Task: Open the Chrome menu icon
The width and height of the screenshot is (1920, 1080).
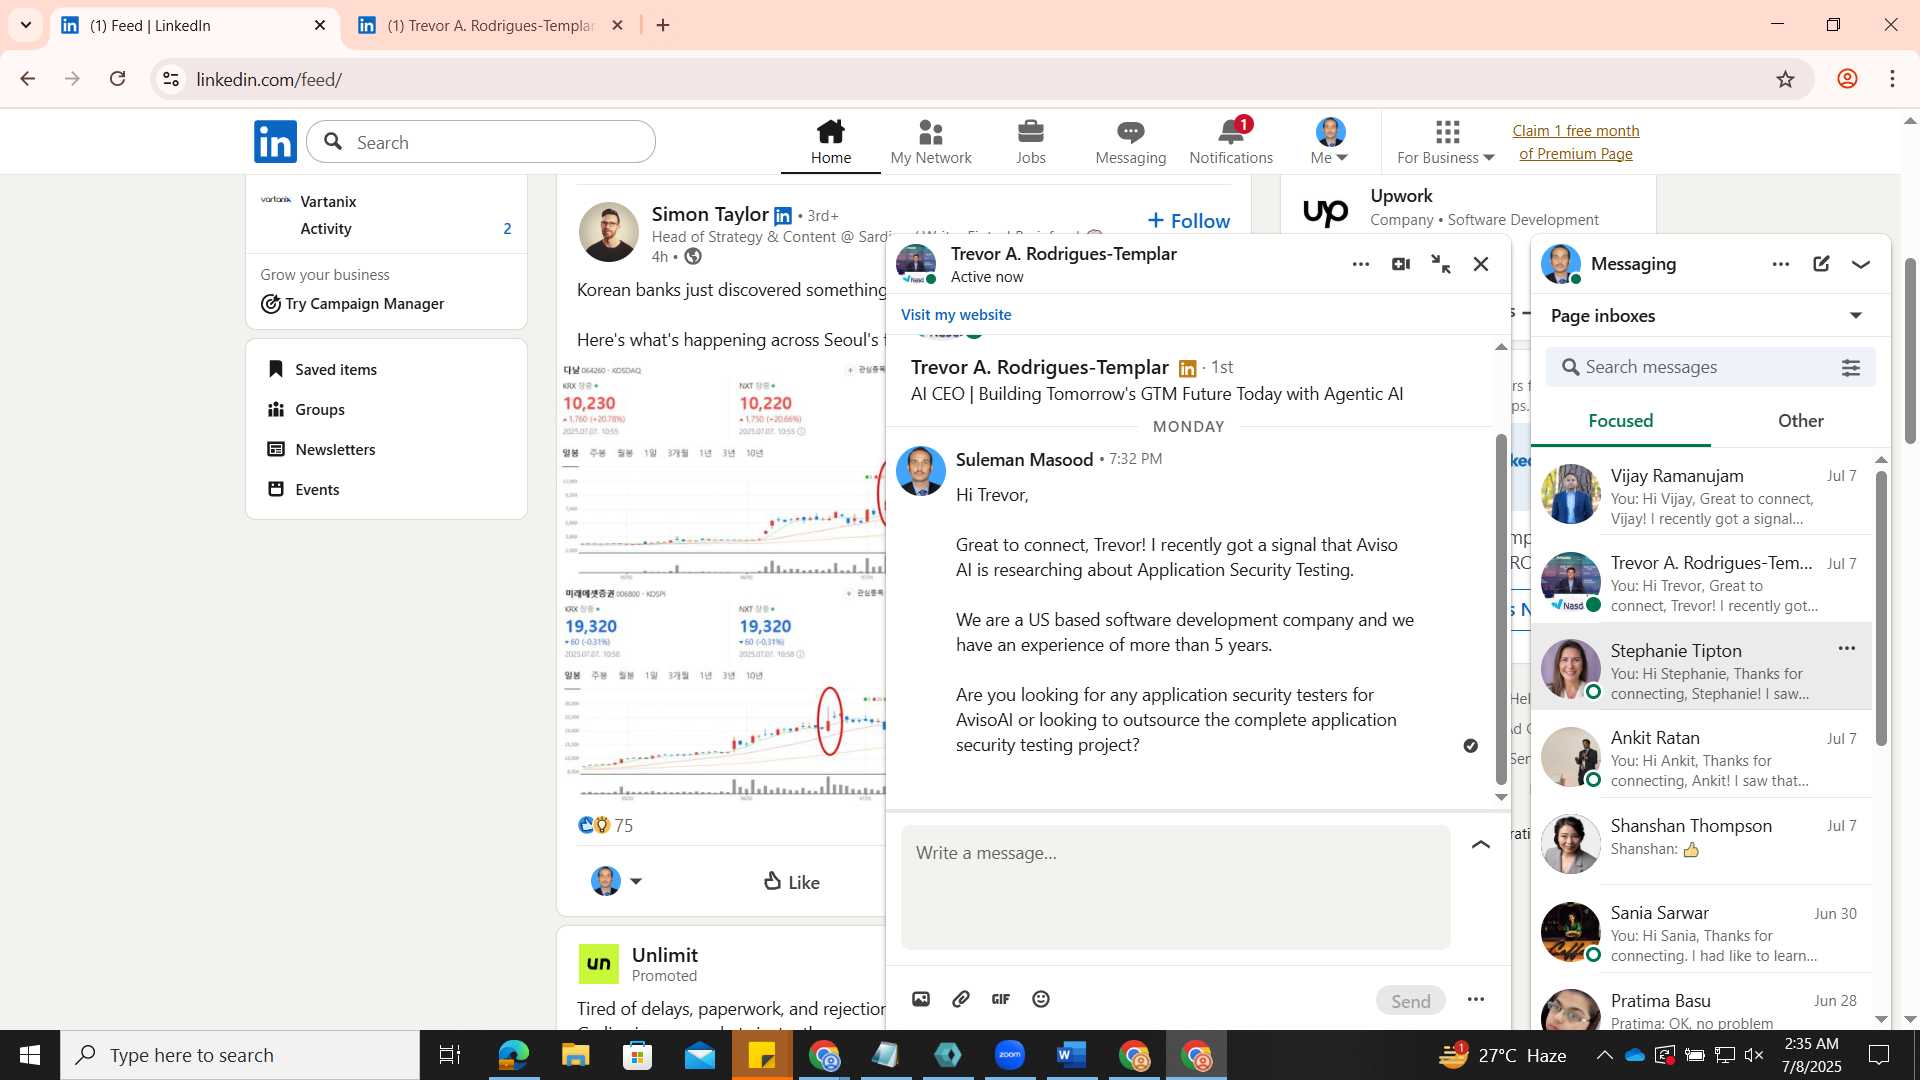Action: point(1892,79)
